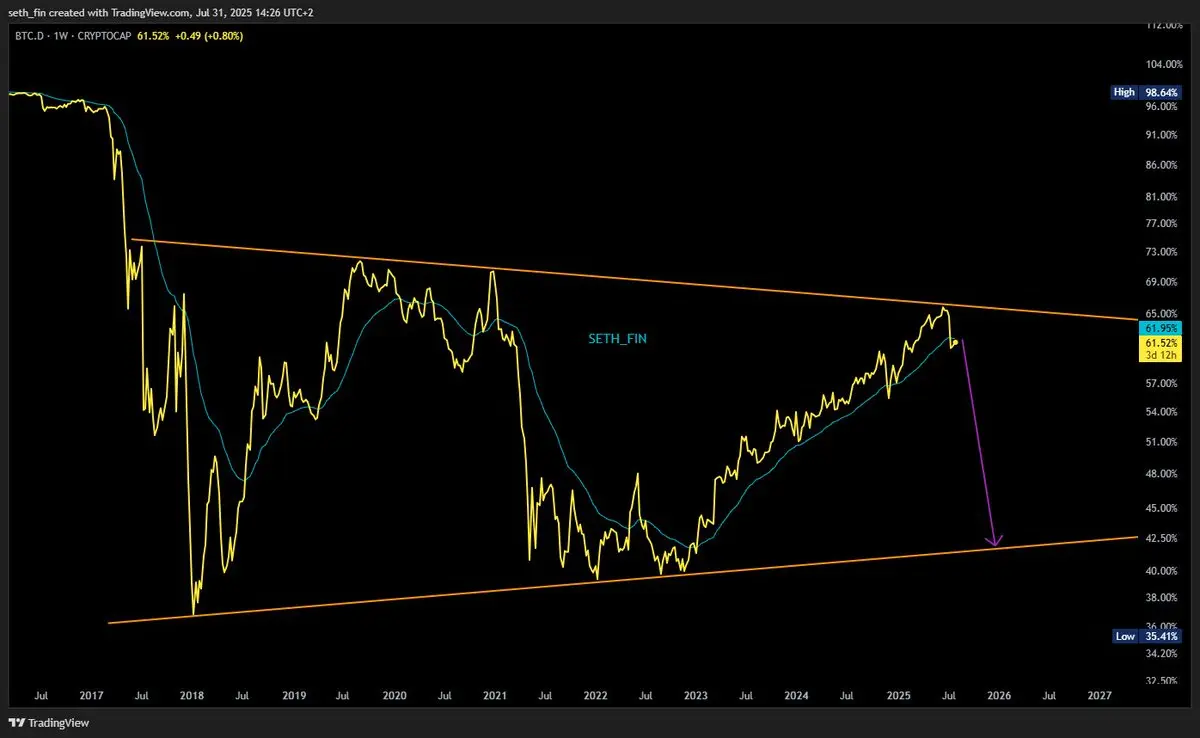
Task: Click the 98.64% high price tag
Action: (1162, 92)
